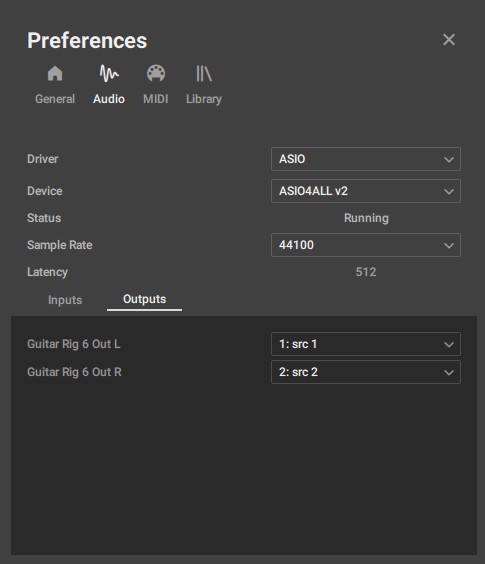Viewport: 485px width, 564px height.
Task: Click the Latency value 512
Action: coord(366,272)
